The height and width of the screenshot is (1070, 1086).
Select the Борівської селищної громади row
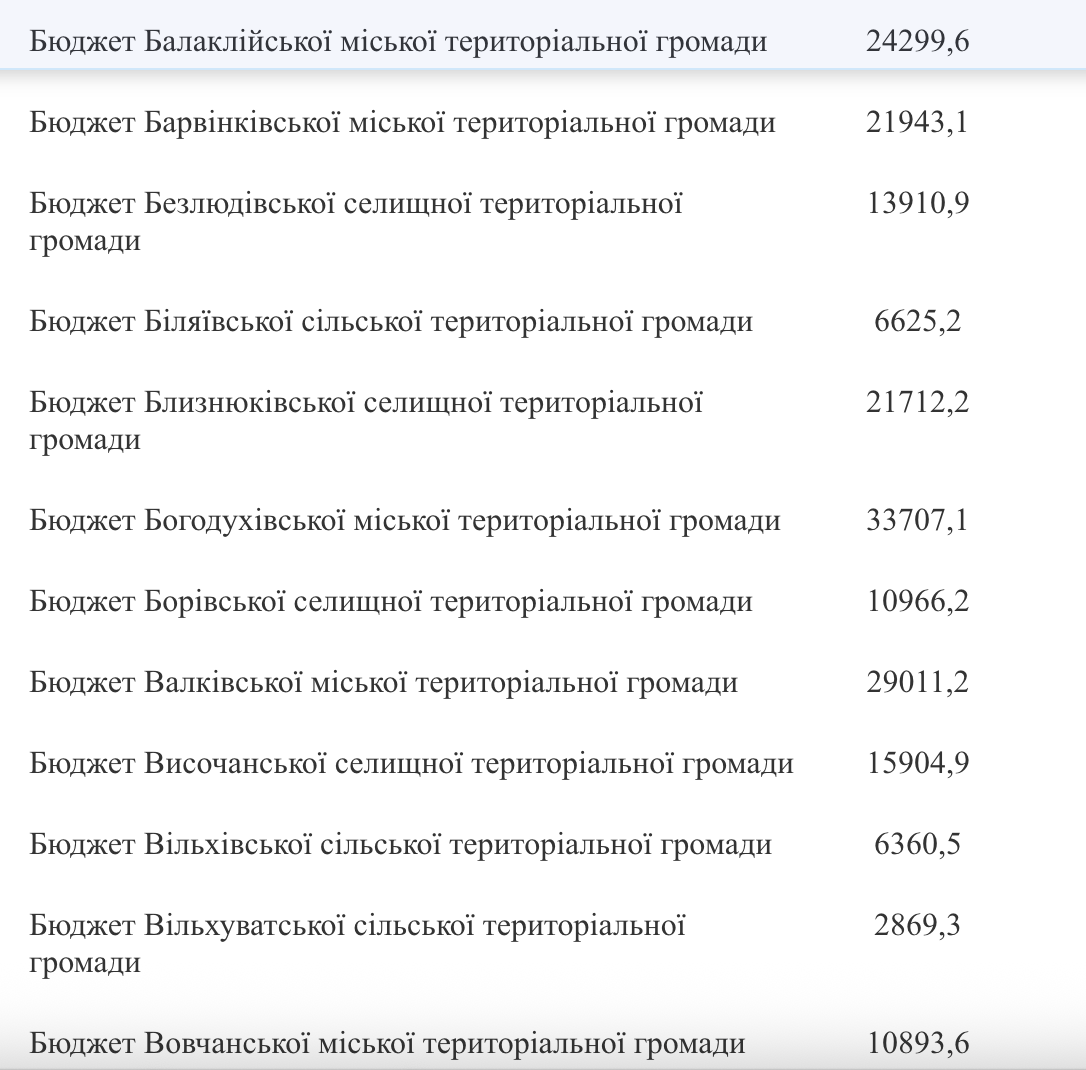click(543, 601)
